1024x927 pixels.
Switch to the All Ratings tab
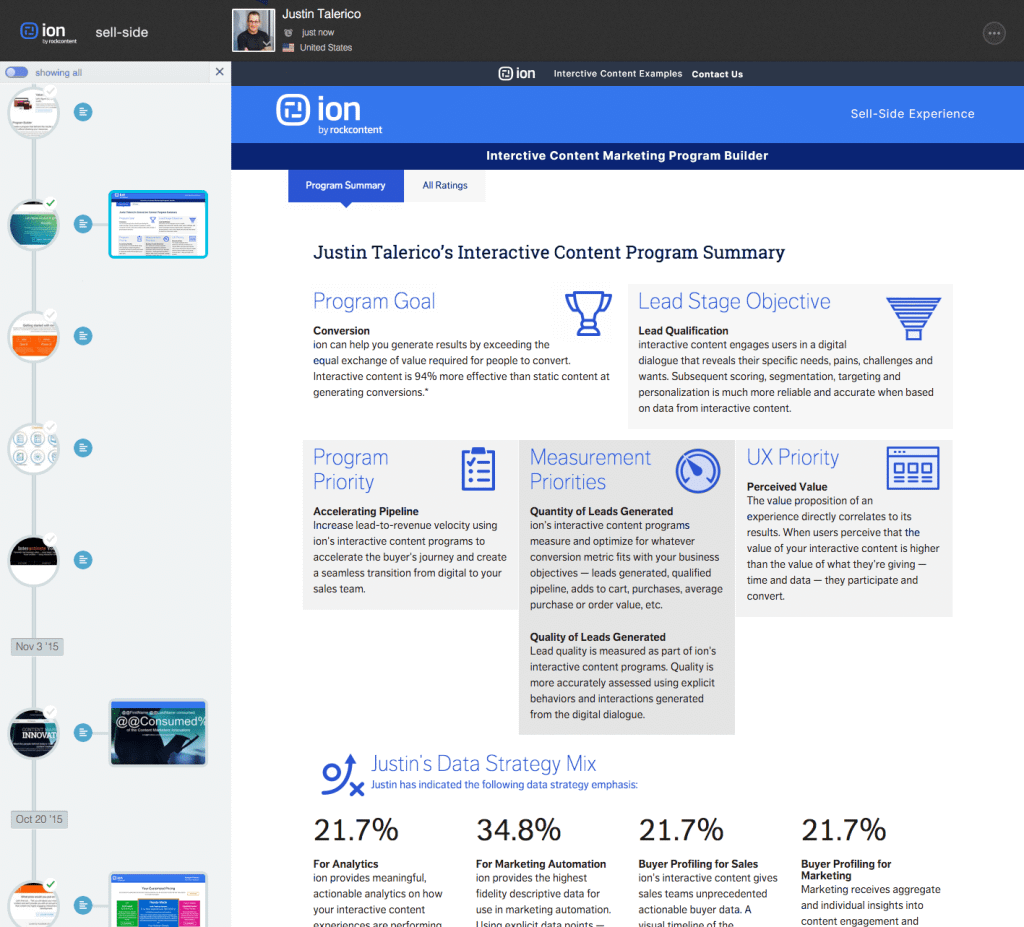pos(445,185)
